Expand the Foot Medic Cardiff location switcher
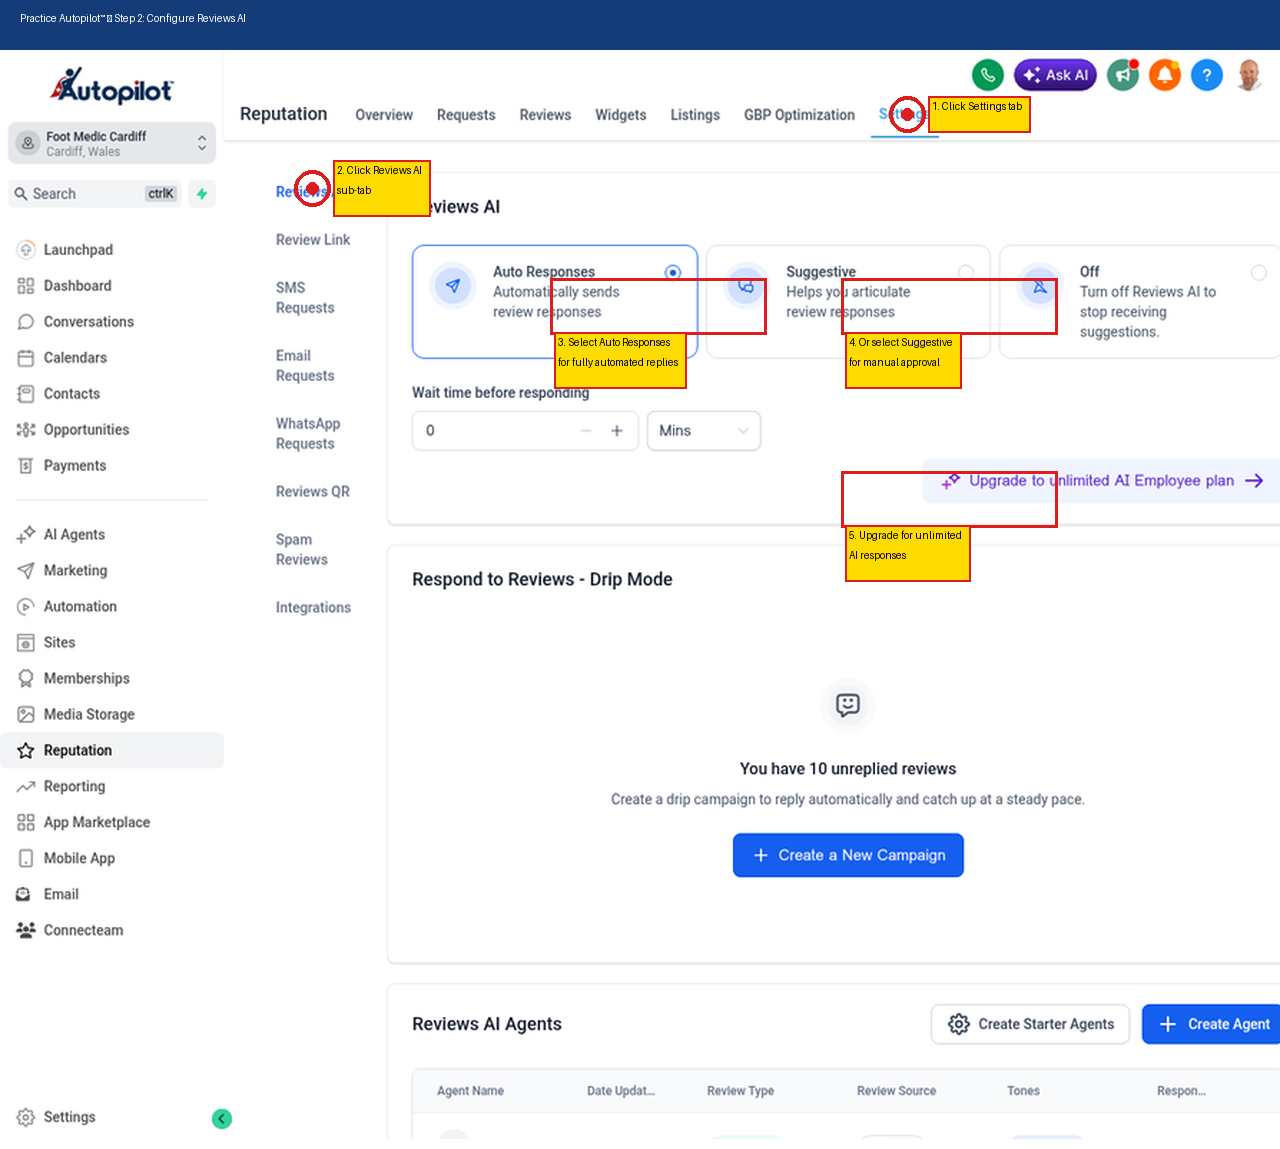Viewport: 1280px width, 1149px height. [112, 143]
